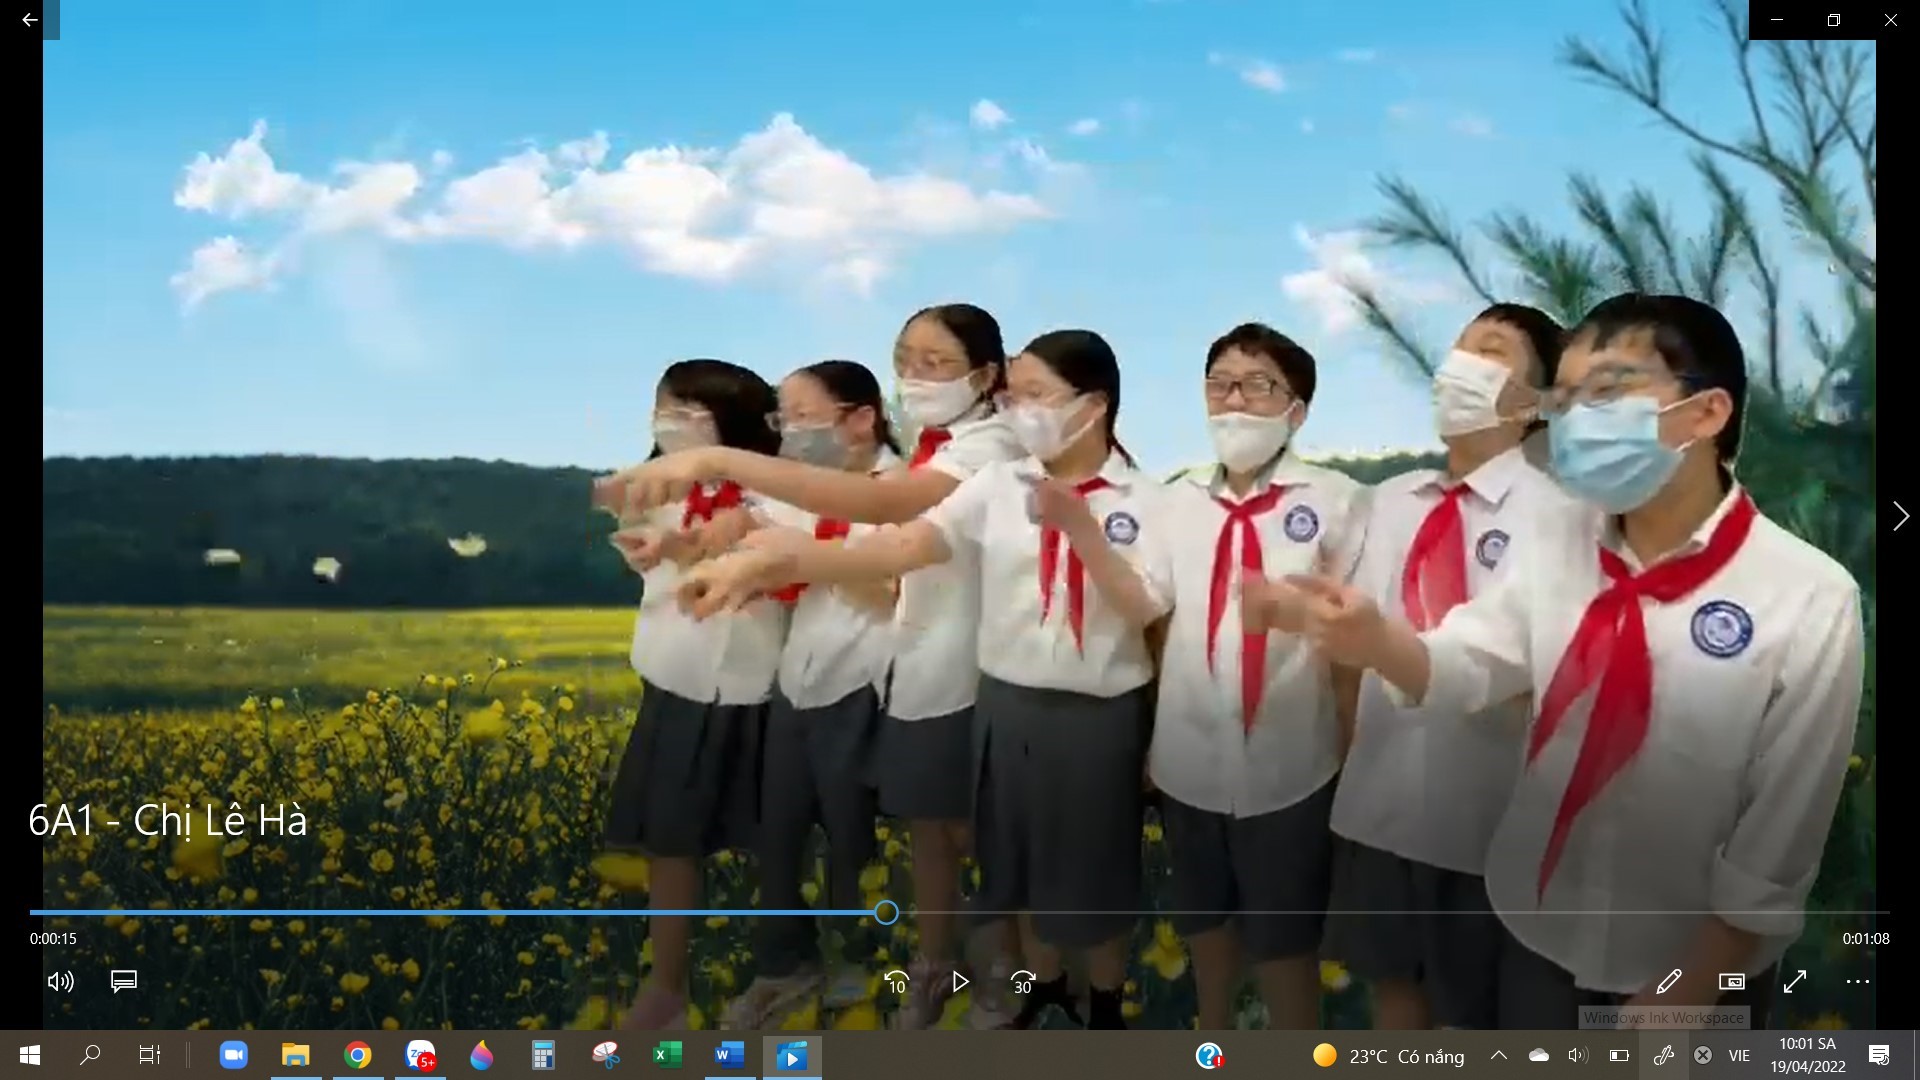The width and height of the screenshot is (1920, 1080).
Task: Open Google Chrome from the taskbar
Action: point(357,1055)
